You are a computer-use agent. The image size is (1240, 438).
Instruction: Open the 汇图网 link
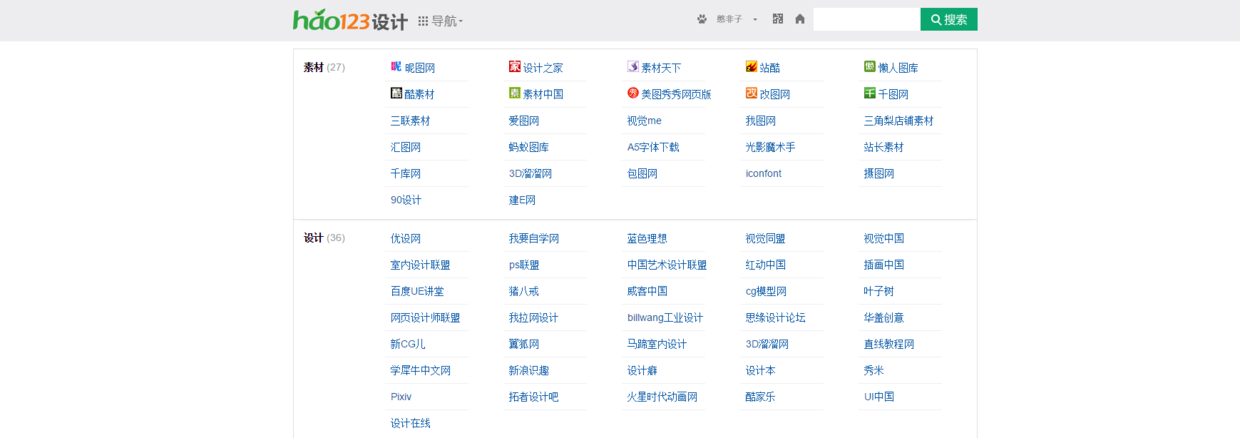pyautogui.click(x=405, y=147)
